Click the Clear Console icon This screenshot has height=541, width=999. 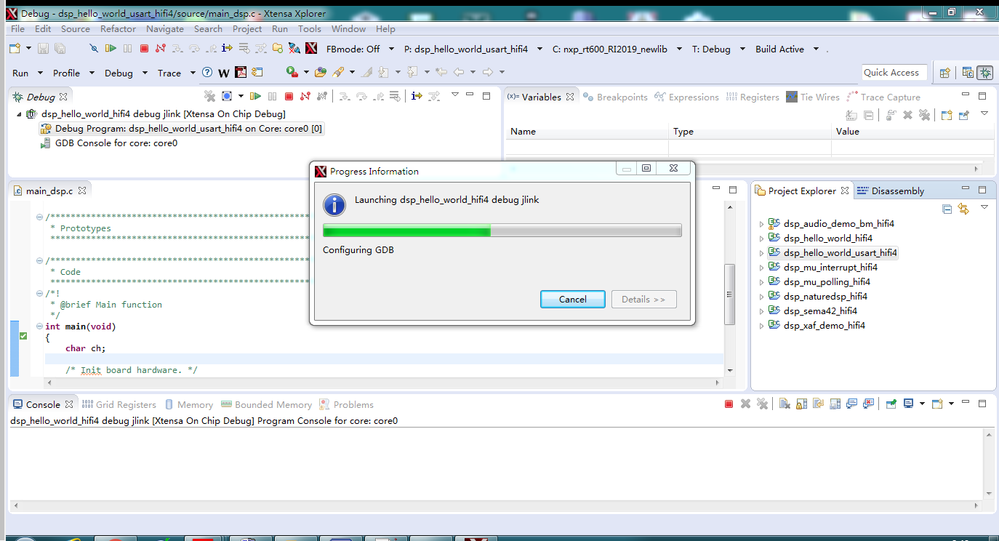click(784, 404)
